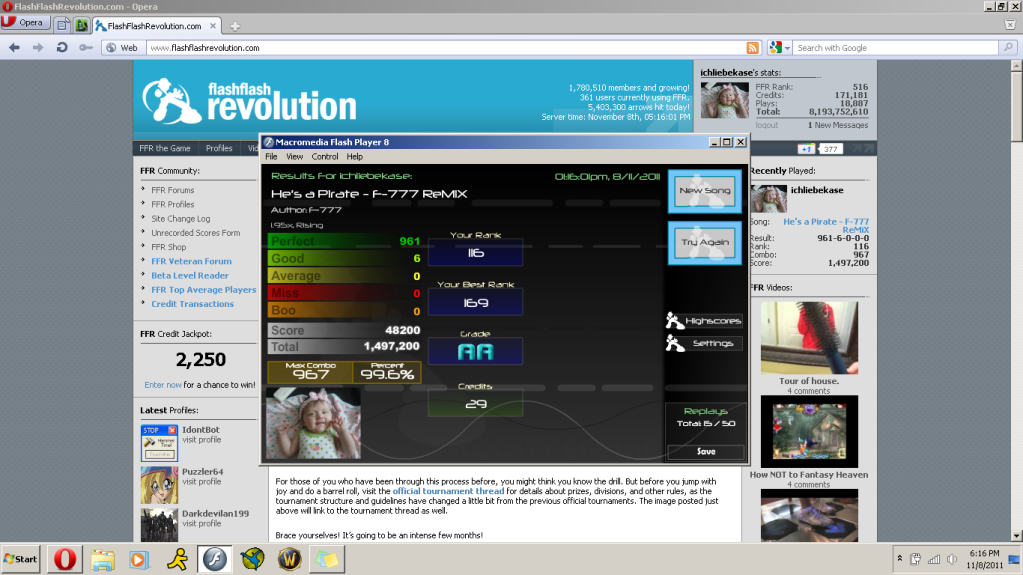This screenshot has width=1023, height=575.
Task: Select the Profiles tab in site navigation
Action: (x=219, y=148)
